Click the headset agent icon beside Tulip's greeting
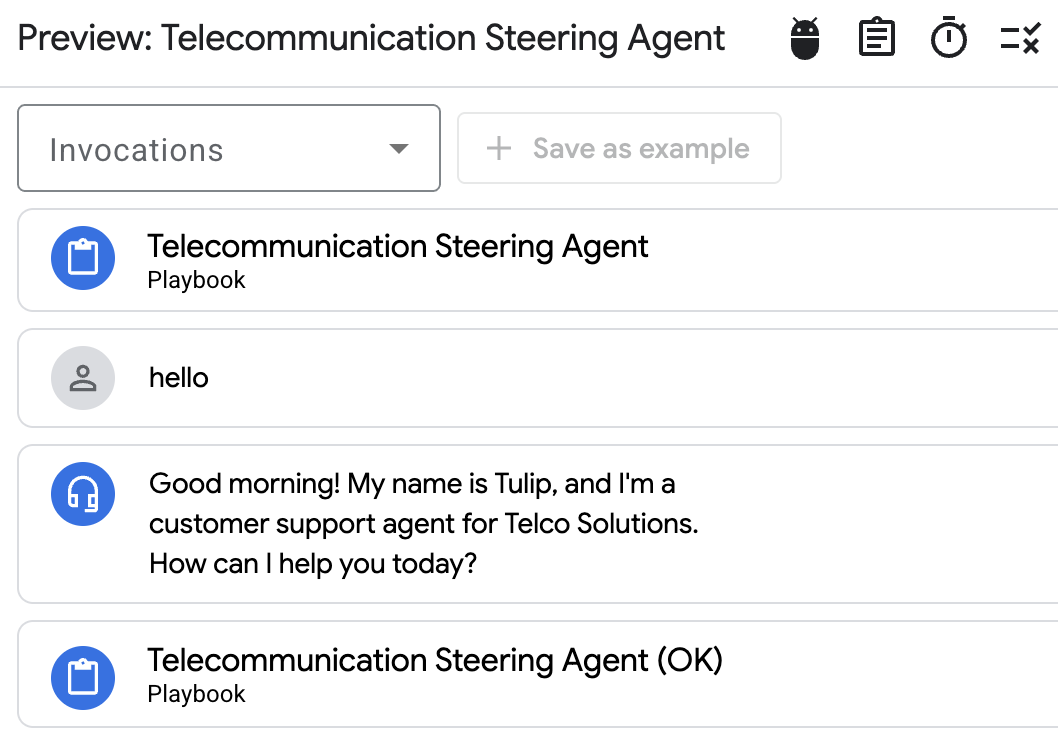Screen dimensions: 1058x732 click(x=83, y=494)
